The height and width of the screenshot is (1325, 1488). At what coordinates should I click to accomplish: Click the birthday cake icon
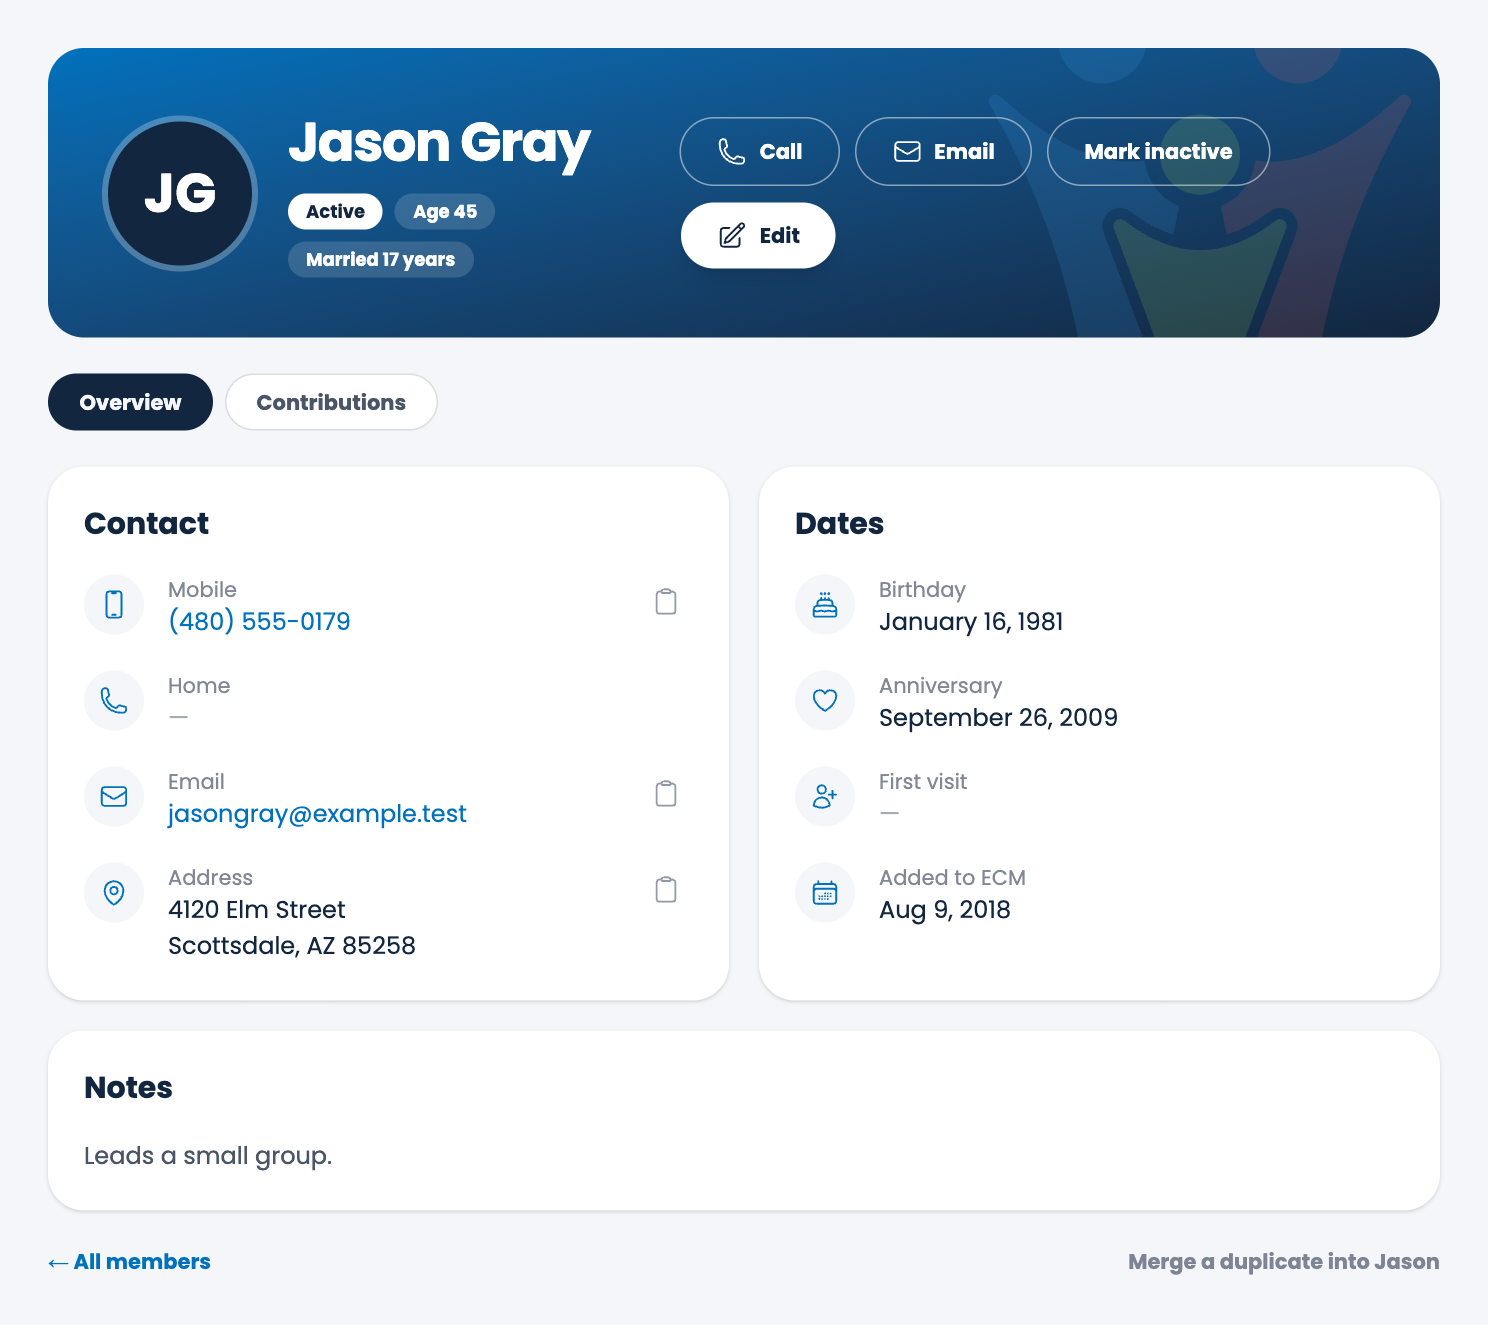[825, 604]
